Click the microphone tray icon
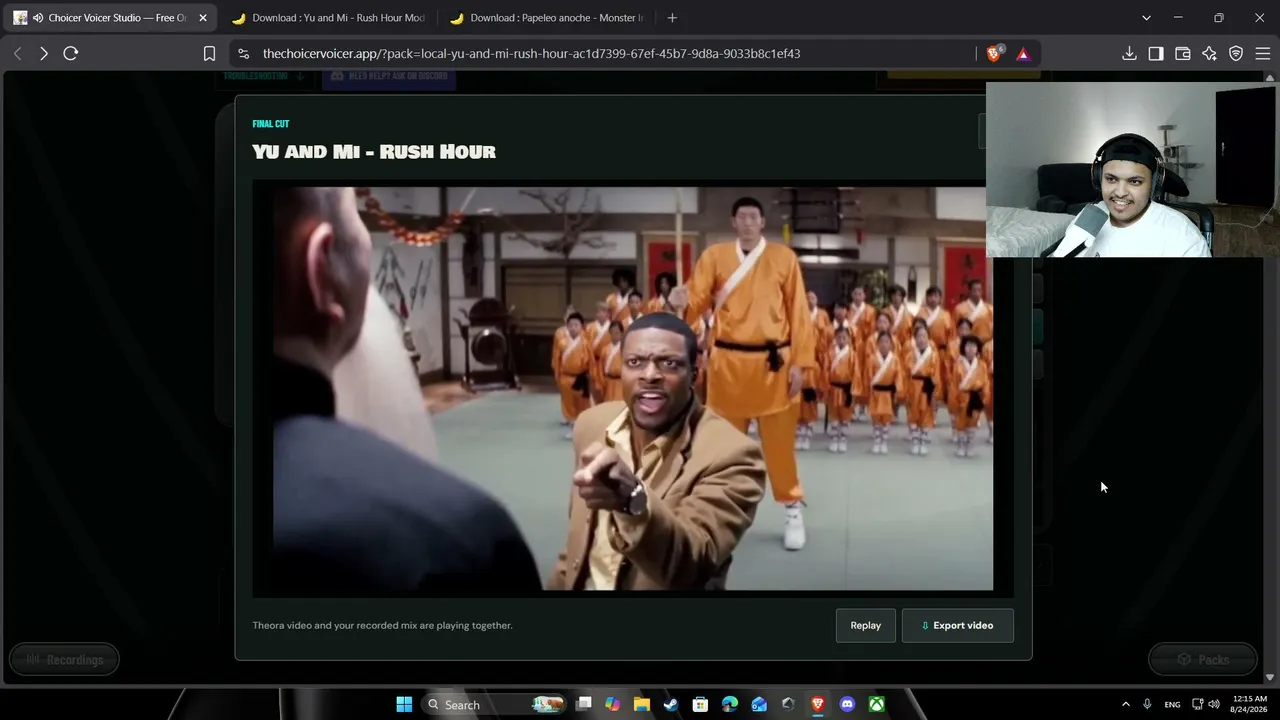Screen dimensions: 1280x720 click(x=1147, y=705)
